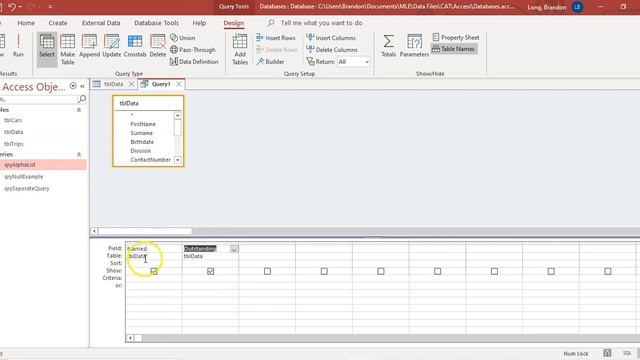Open the Help ribbon tab

pyautogui.click(x=199, y=23)
